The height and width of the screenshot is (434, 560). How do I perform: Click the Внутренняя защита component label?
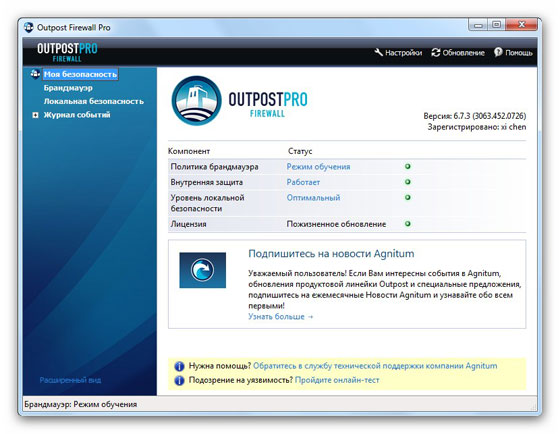[x=206, y=182]
